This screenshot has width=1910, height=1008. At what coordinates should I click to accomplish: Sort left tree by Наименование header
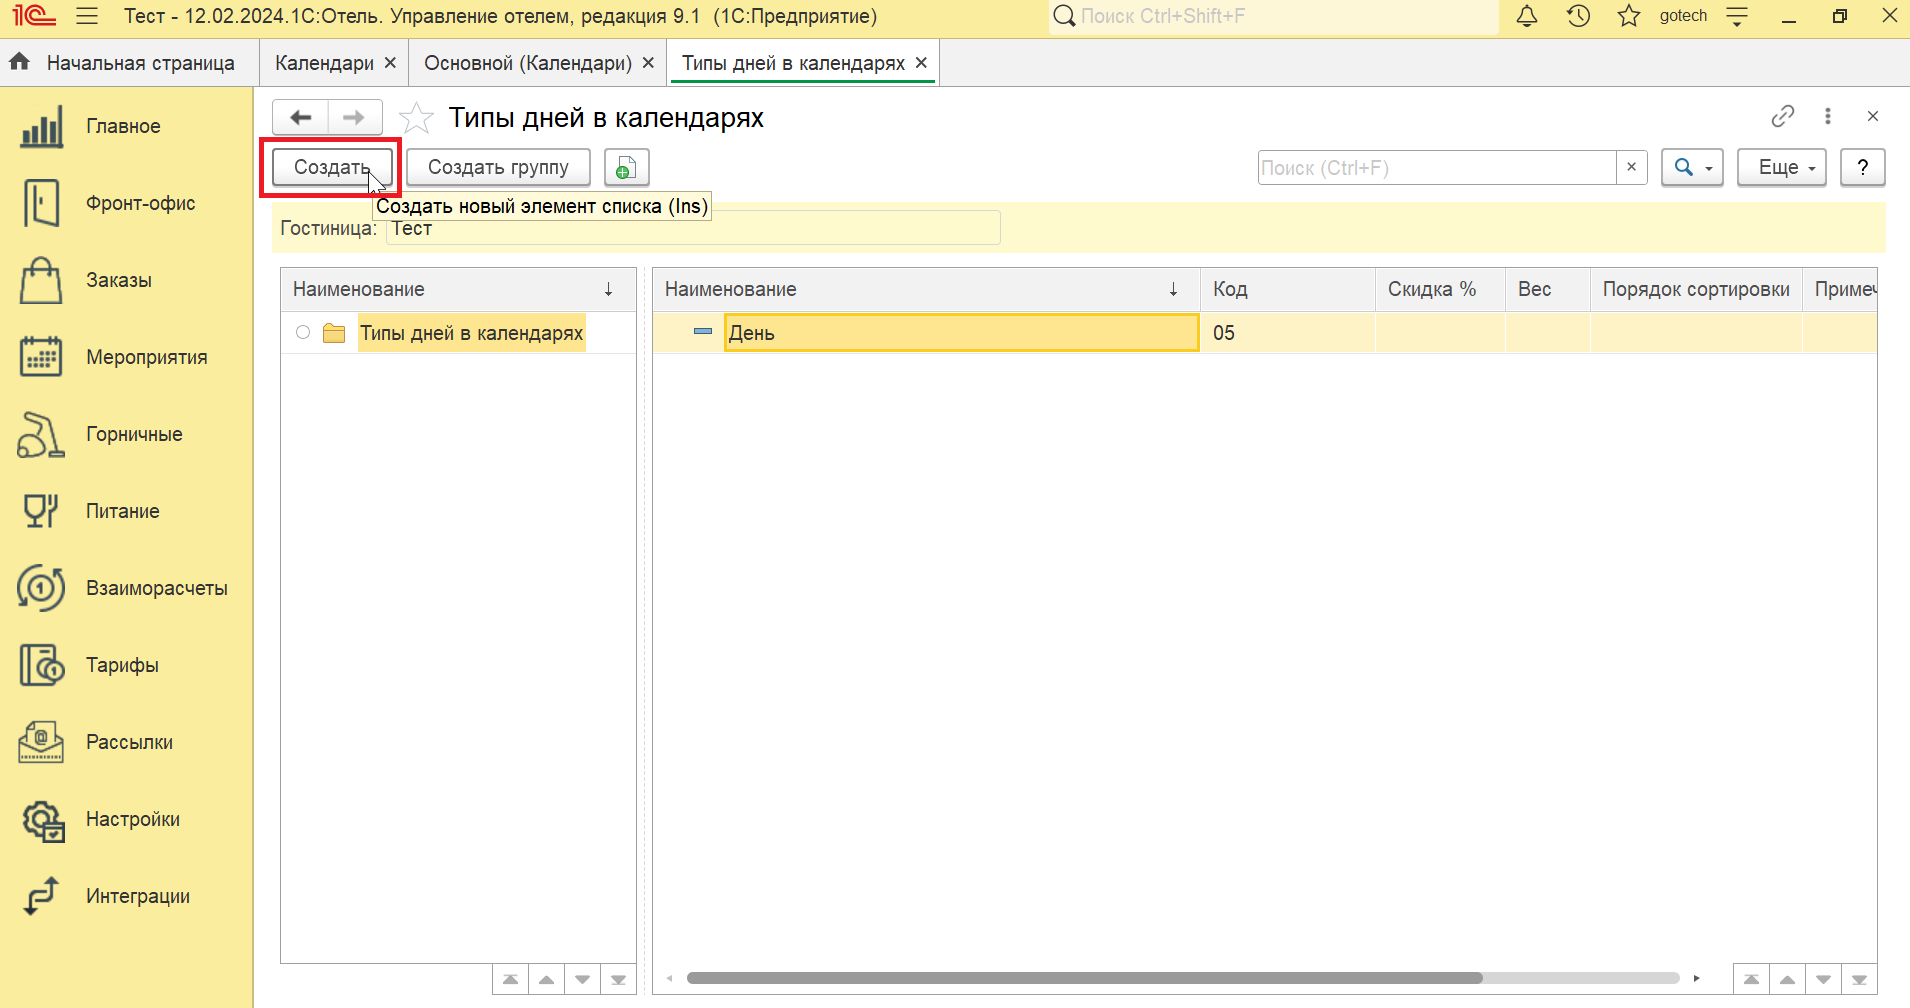pos(458,289)
